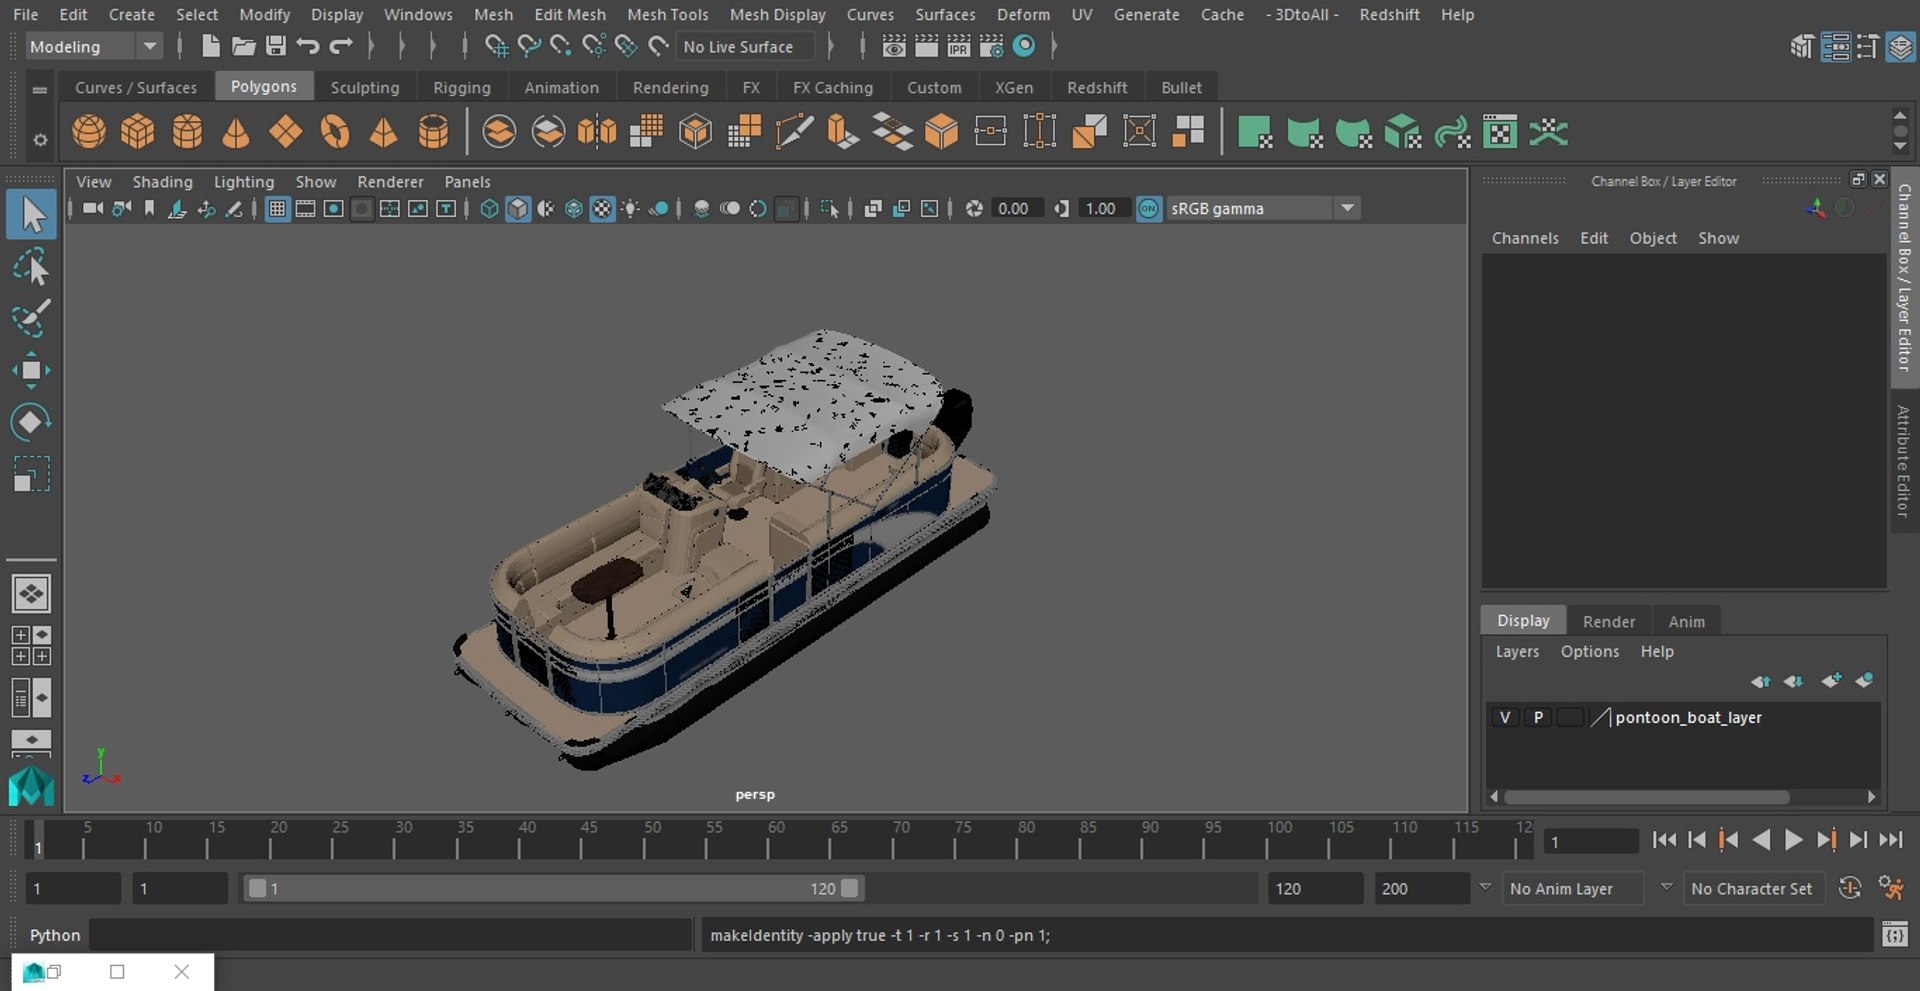Open the shelf options menu button
1920x991 pixels.
coord(40,140)
